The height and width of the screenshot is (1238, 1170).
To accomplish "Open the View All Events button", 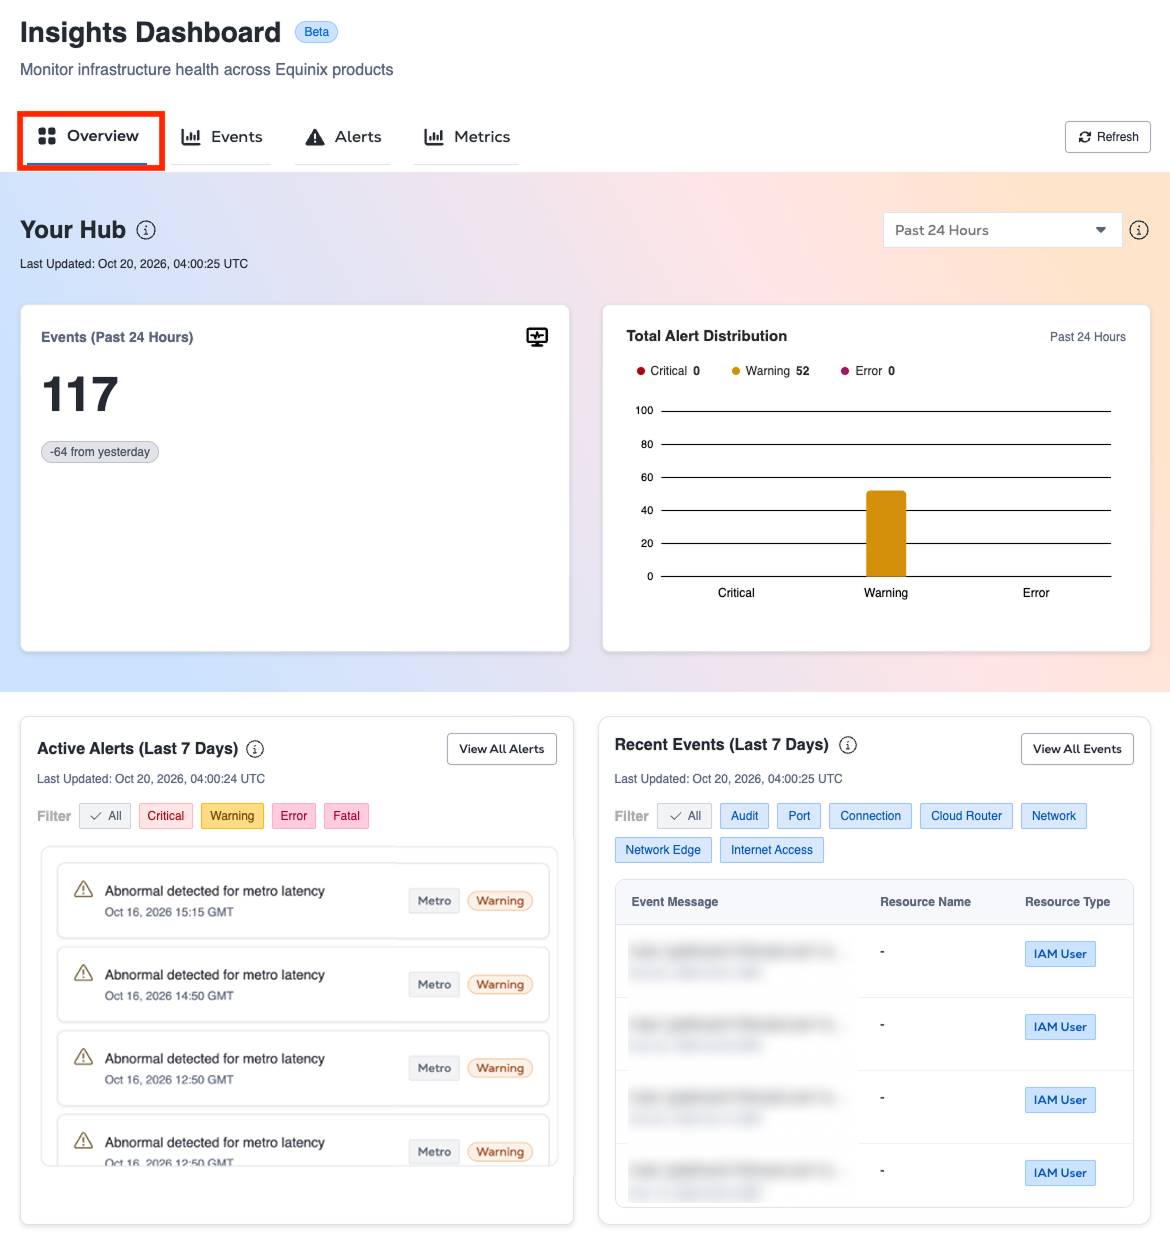I will [x=1077, y=749].
